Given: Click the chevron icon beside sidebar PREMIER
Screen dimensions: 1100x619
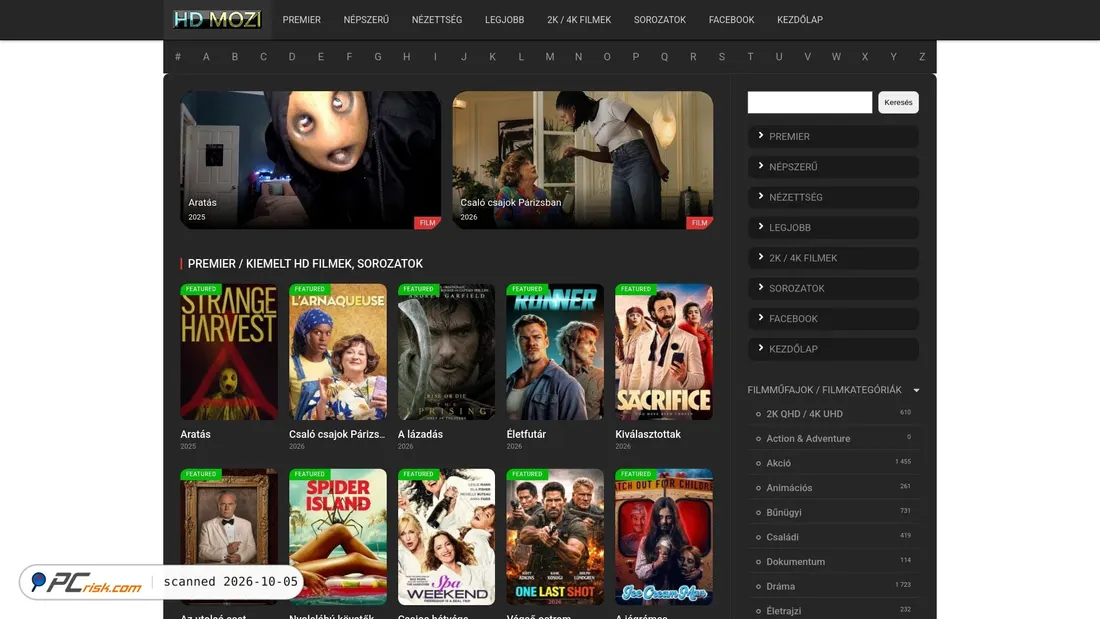Looking at the screenshot, I should [x=760, y=135].
